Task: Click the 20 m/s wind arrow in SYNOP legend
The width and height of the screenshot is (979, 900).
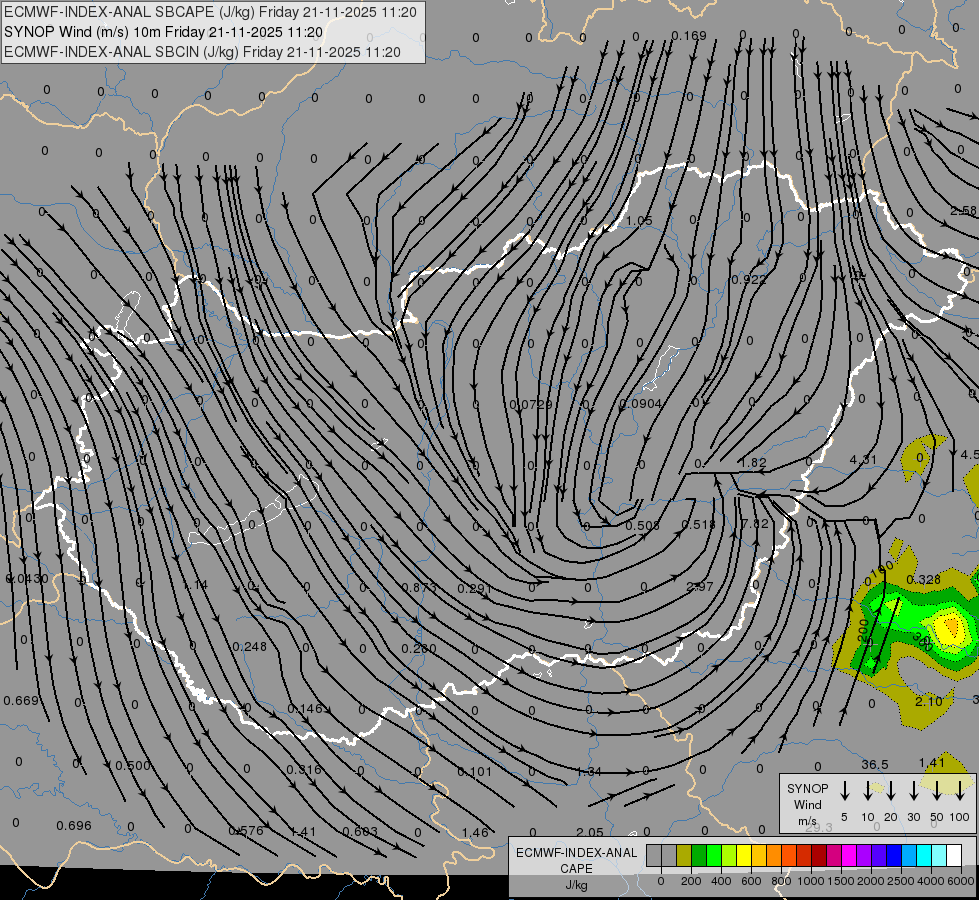Action: pyautogui.click(x=891, y=790)
